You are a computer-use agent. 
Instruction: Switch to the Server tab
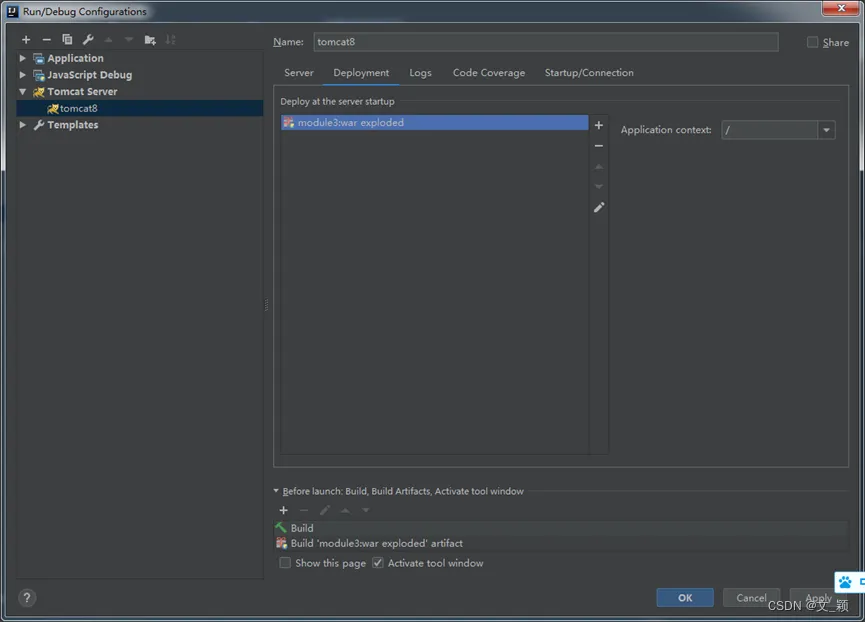[x=298, y=73]
